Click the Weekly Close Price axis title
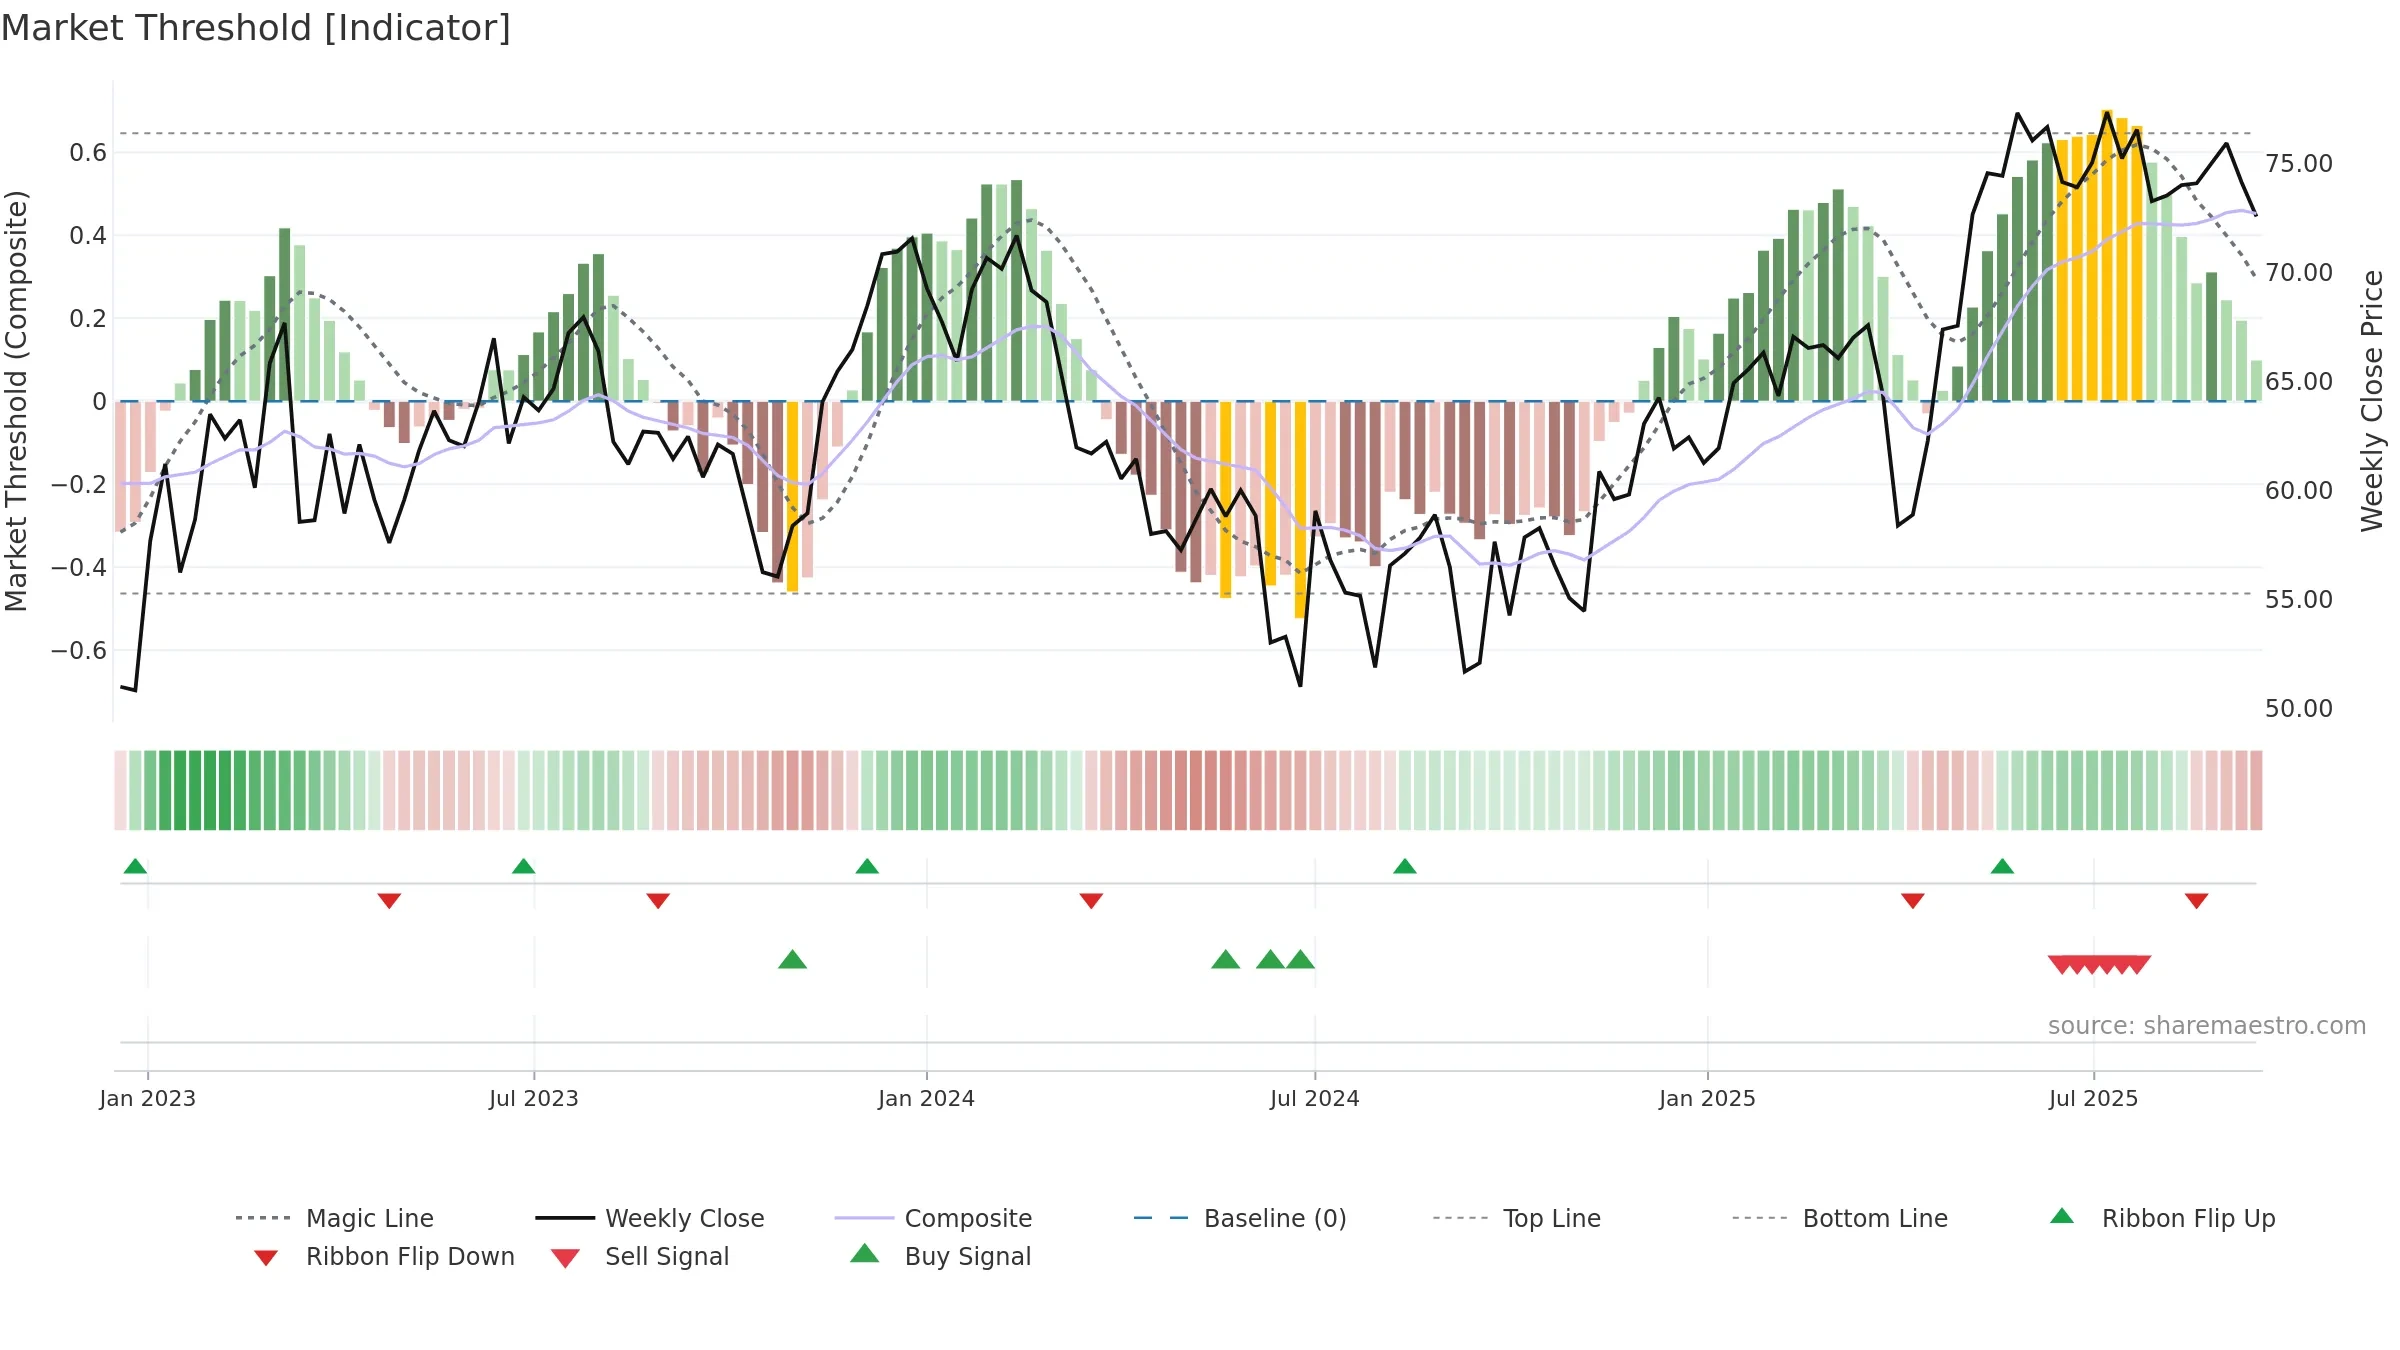 point(2372,401)
